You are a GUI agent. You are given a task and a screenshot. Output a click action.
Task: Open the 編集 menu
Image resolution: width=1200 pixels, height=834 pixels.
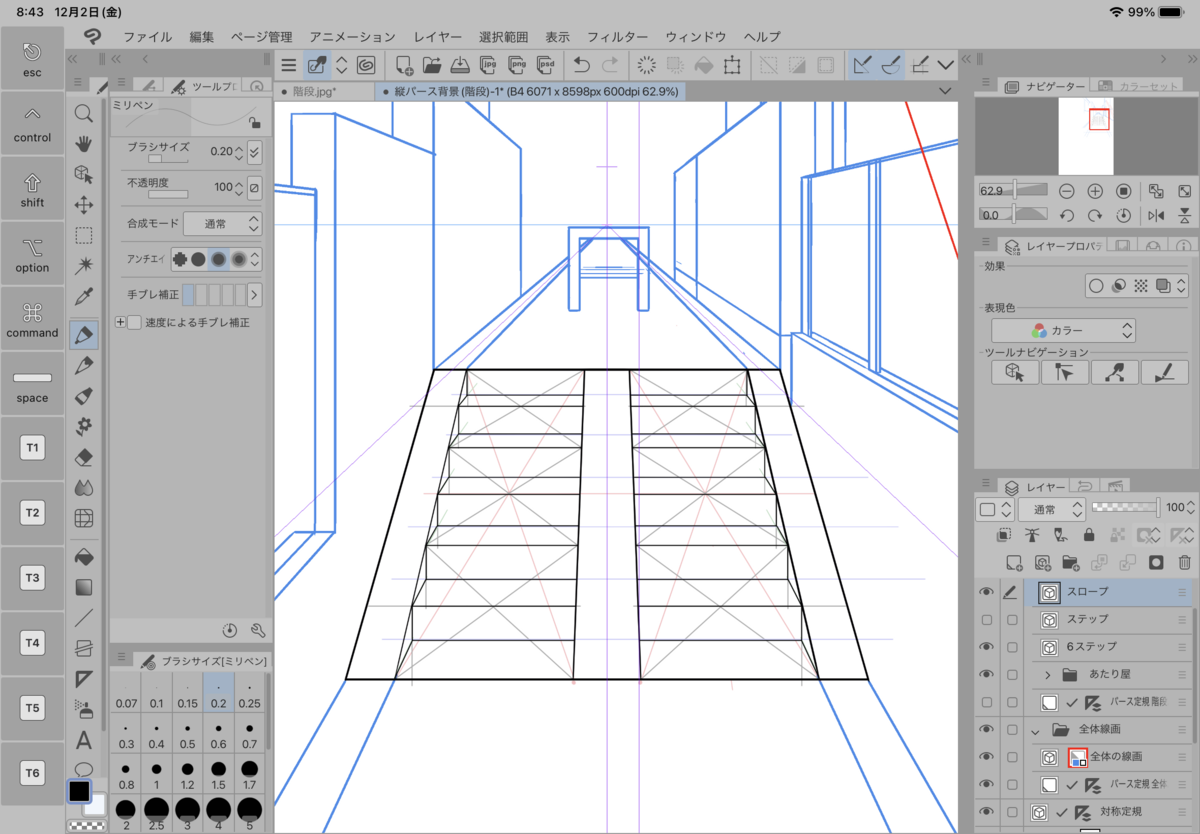click(x=202, y=36)
